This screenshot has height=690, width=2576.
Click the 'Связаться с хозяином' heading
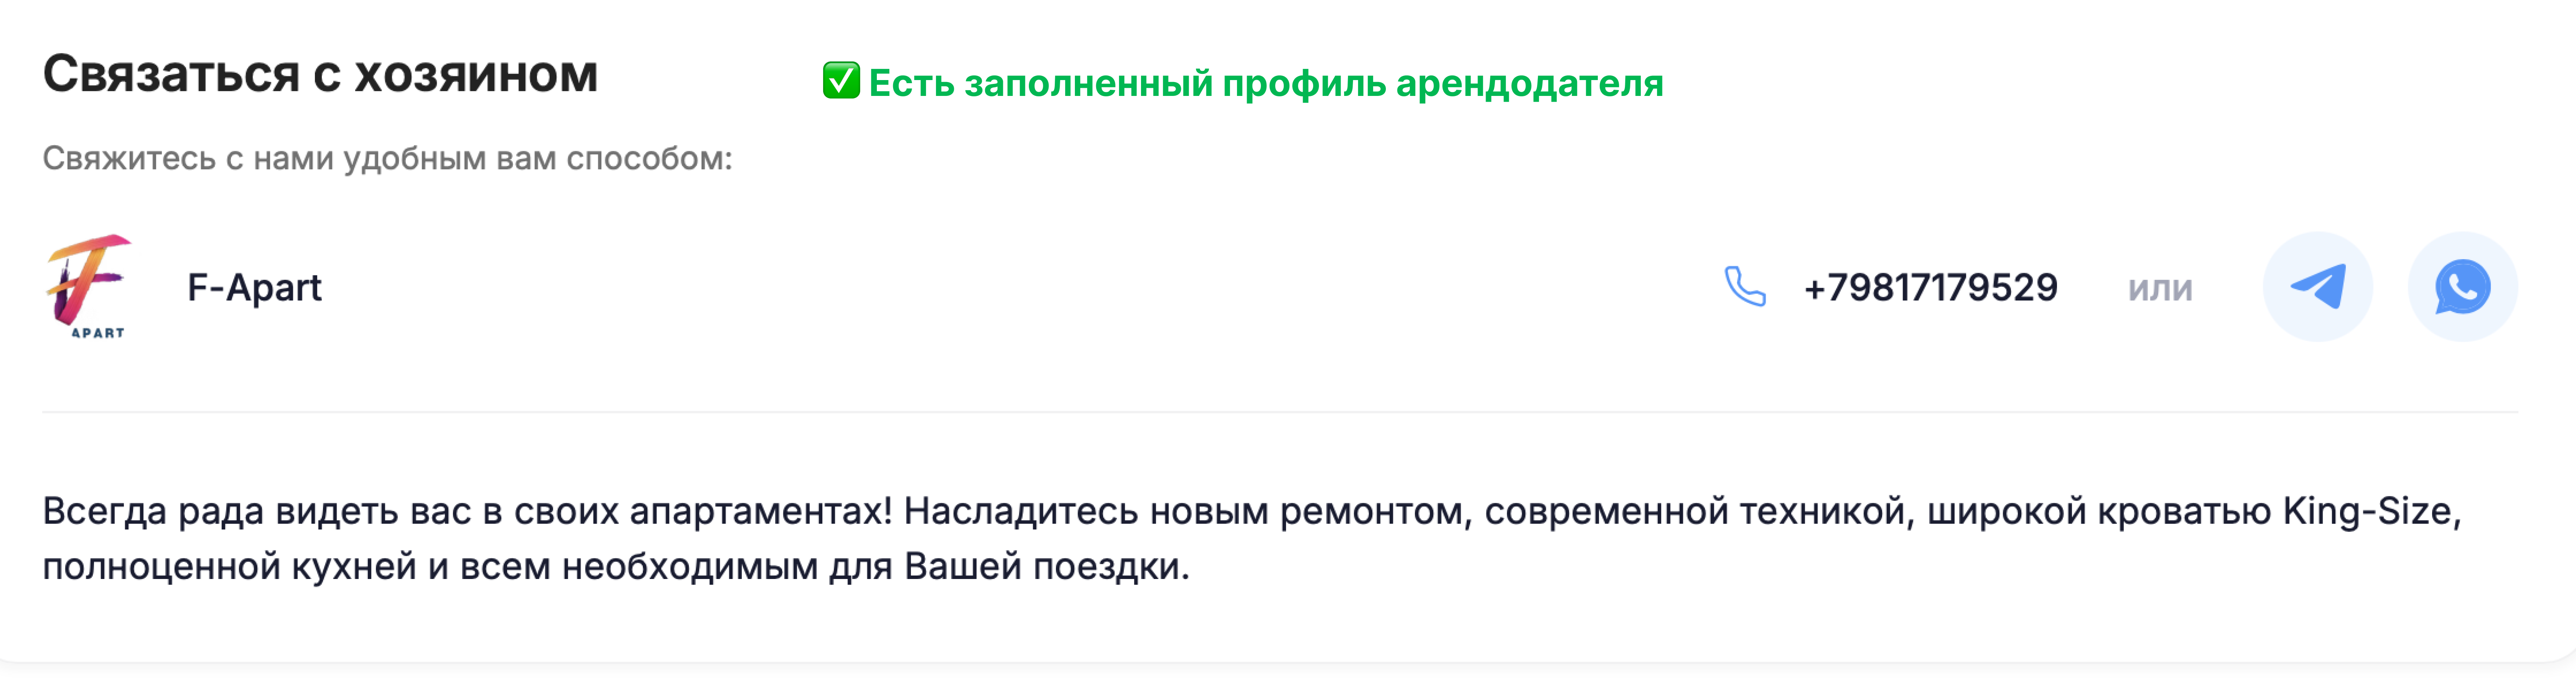pos(320,74)
